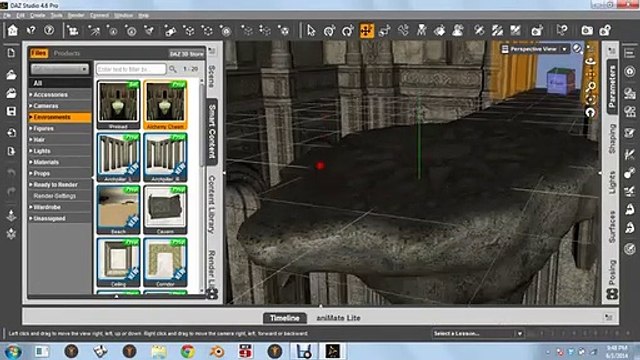Open the File menu
Screen dimensions: 640x360
pyautogui.click(x=7, y=16)
